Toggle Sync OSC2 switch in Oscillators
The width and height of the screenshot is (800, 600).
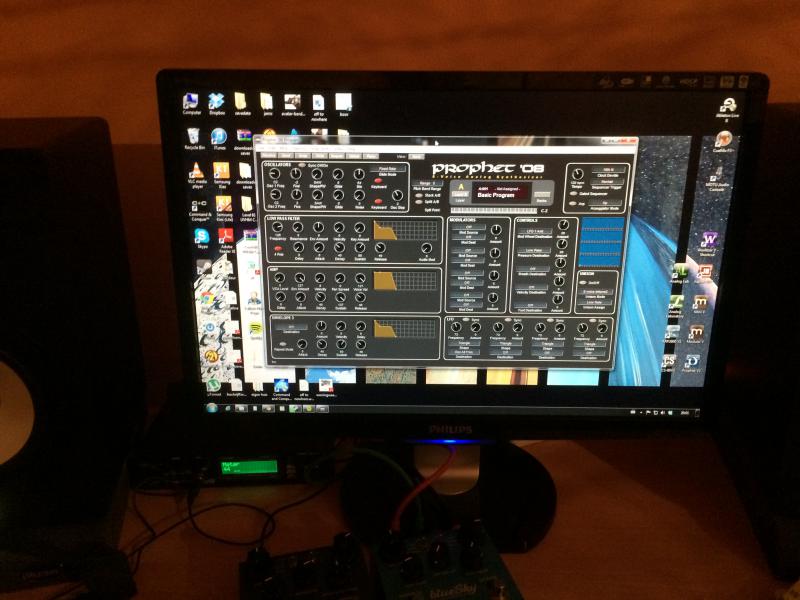click(x=302, y=165)
